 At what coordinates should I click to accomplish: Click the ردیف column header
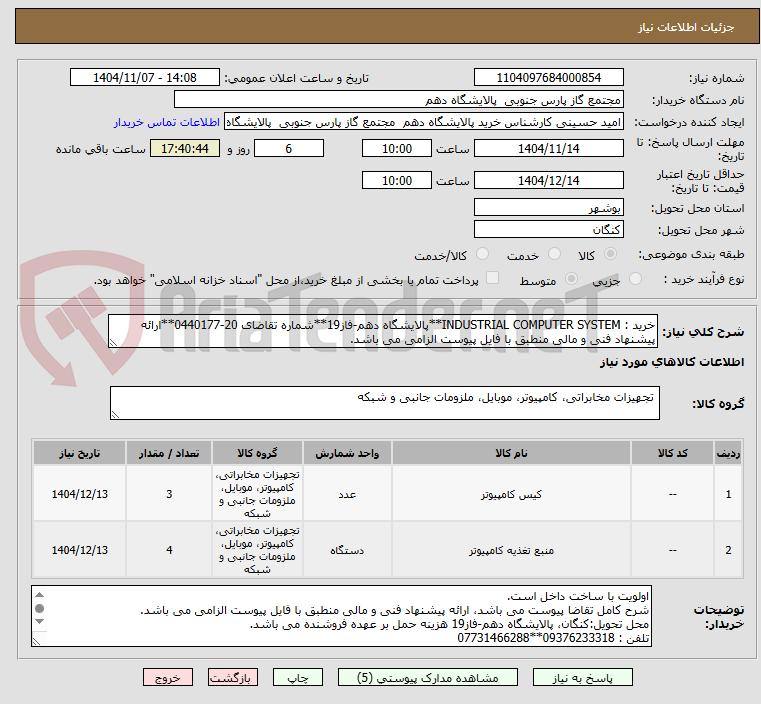coord(728,453)
